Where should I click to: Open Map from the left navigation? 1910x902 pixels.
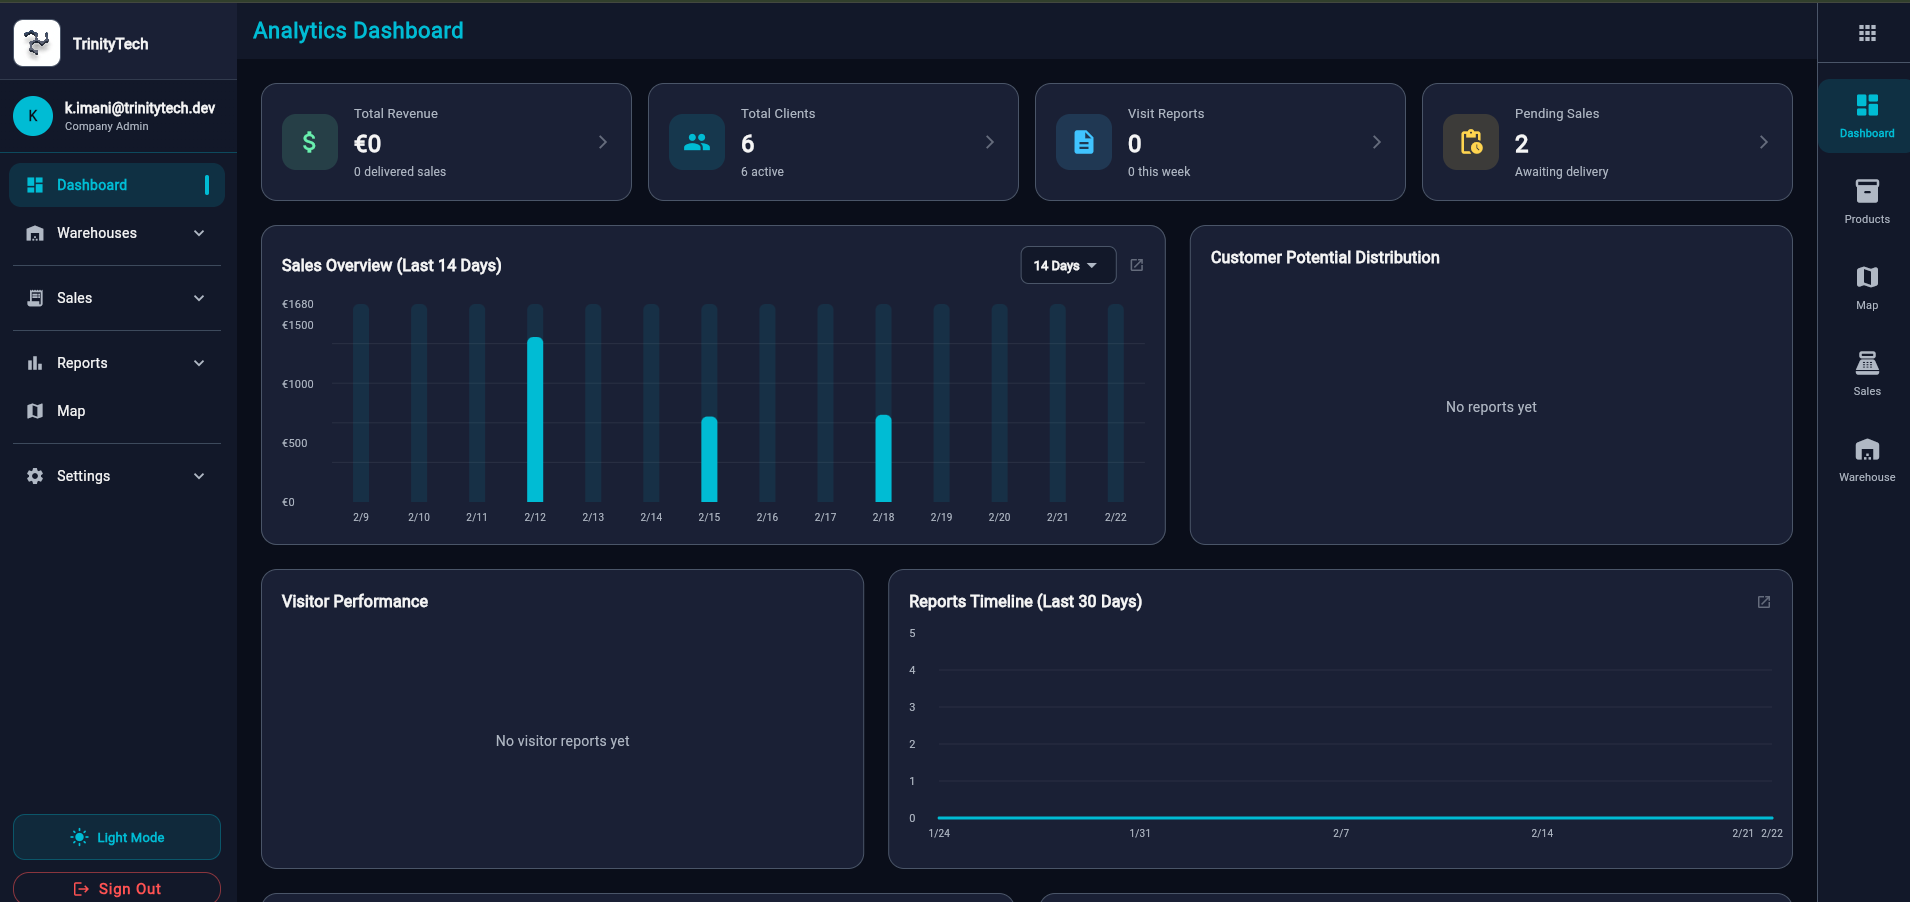click(x=116, y=410)
